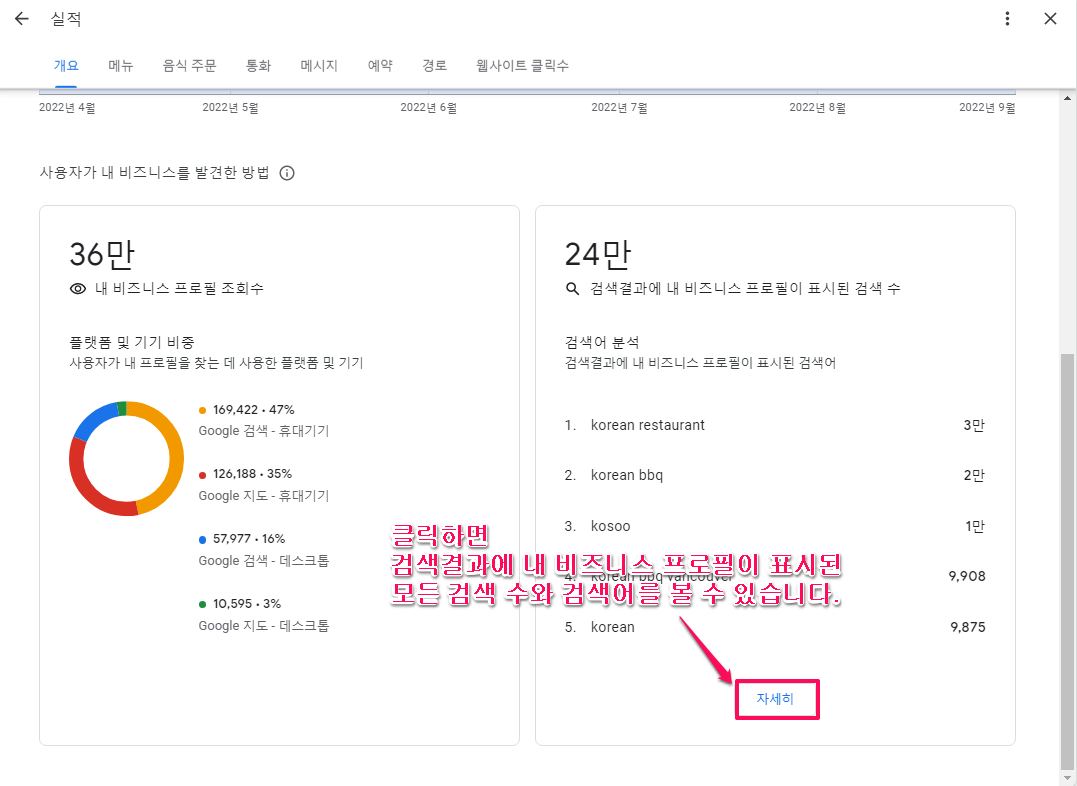The image size is (1077, 786).
Task: Click the 36만 profile views figure
Action: 102,255
